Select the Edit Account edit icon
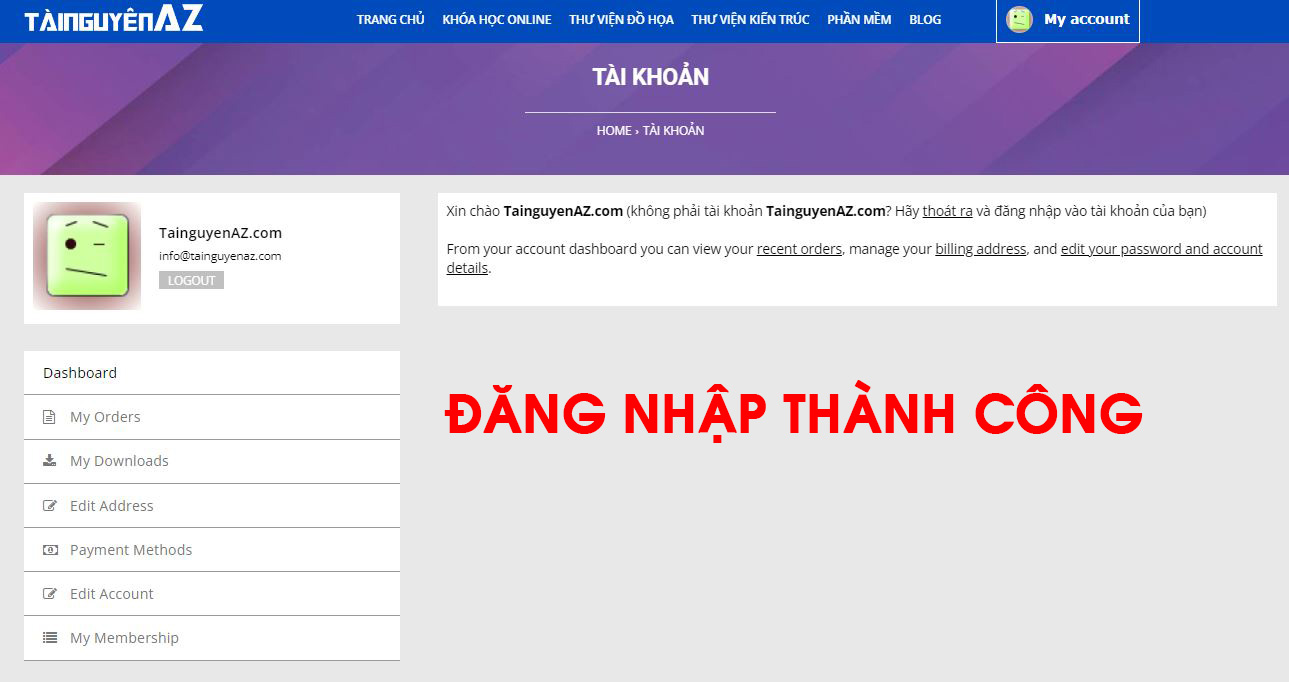1289x682 pixels. (x=50, y=593)
